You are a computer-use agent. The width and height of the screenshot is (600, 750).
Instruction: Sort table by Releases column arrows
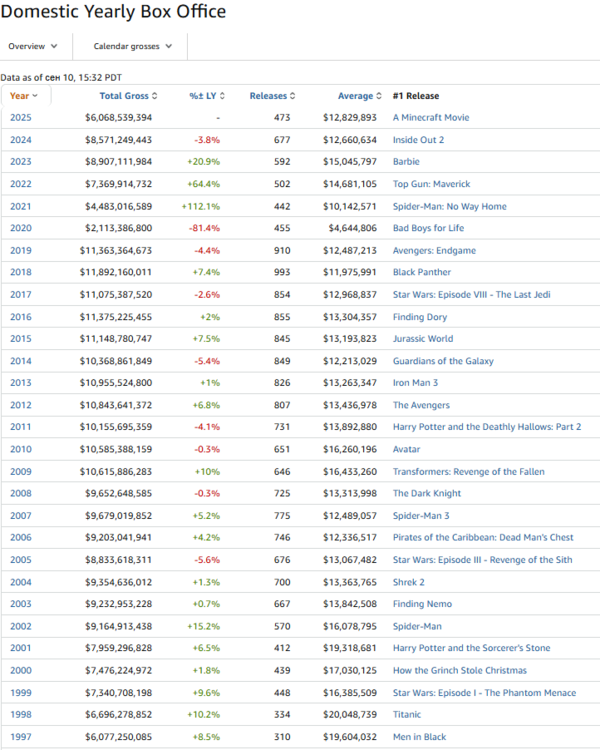click(x=294, y=96)
